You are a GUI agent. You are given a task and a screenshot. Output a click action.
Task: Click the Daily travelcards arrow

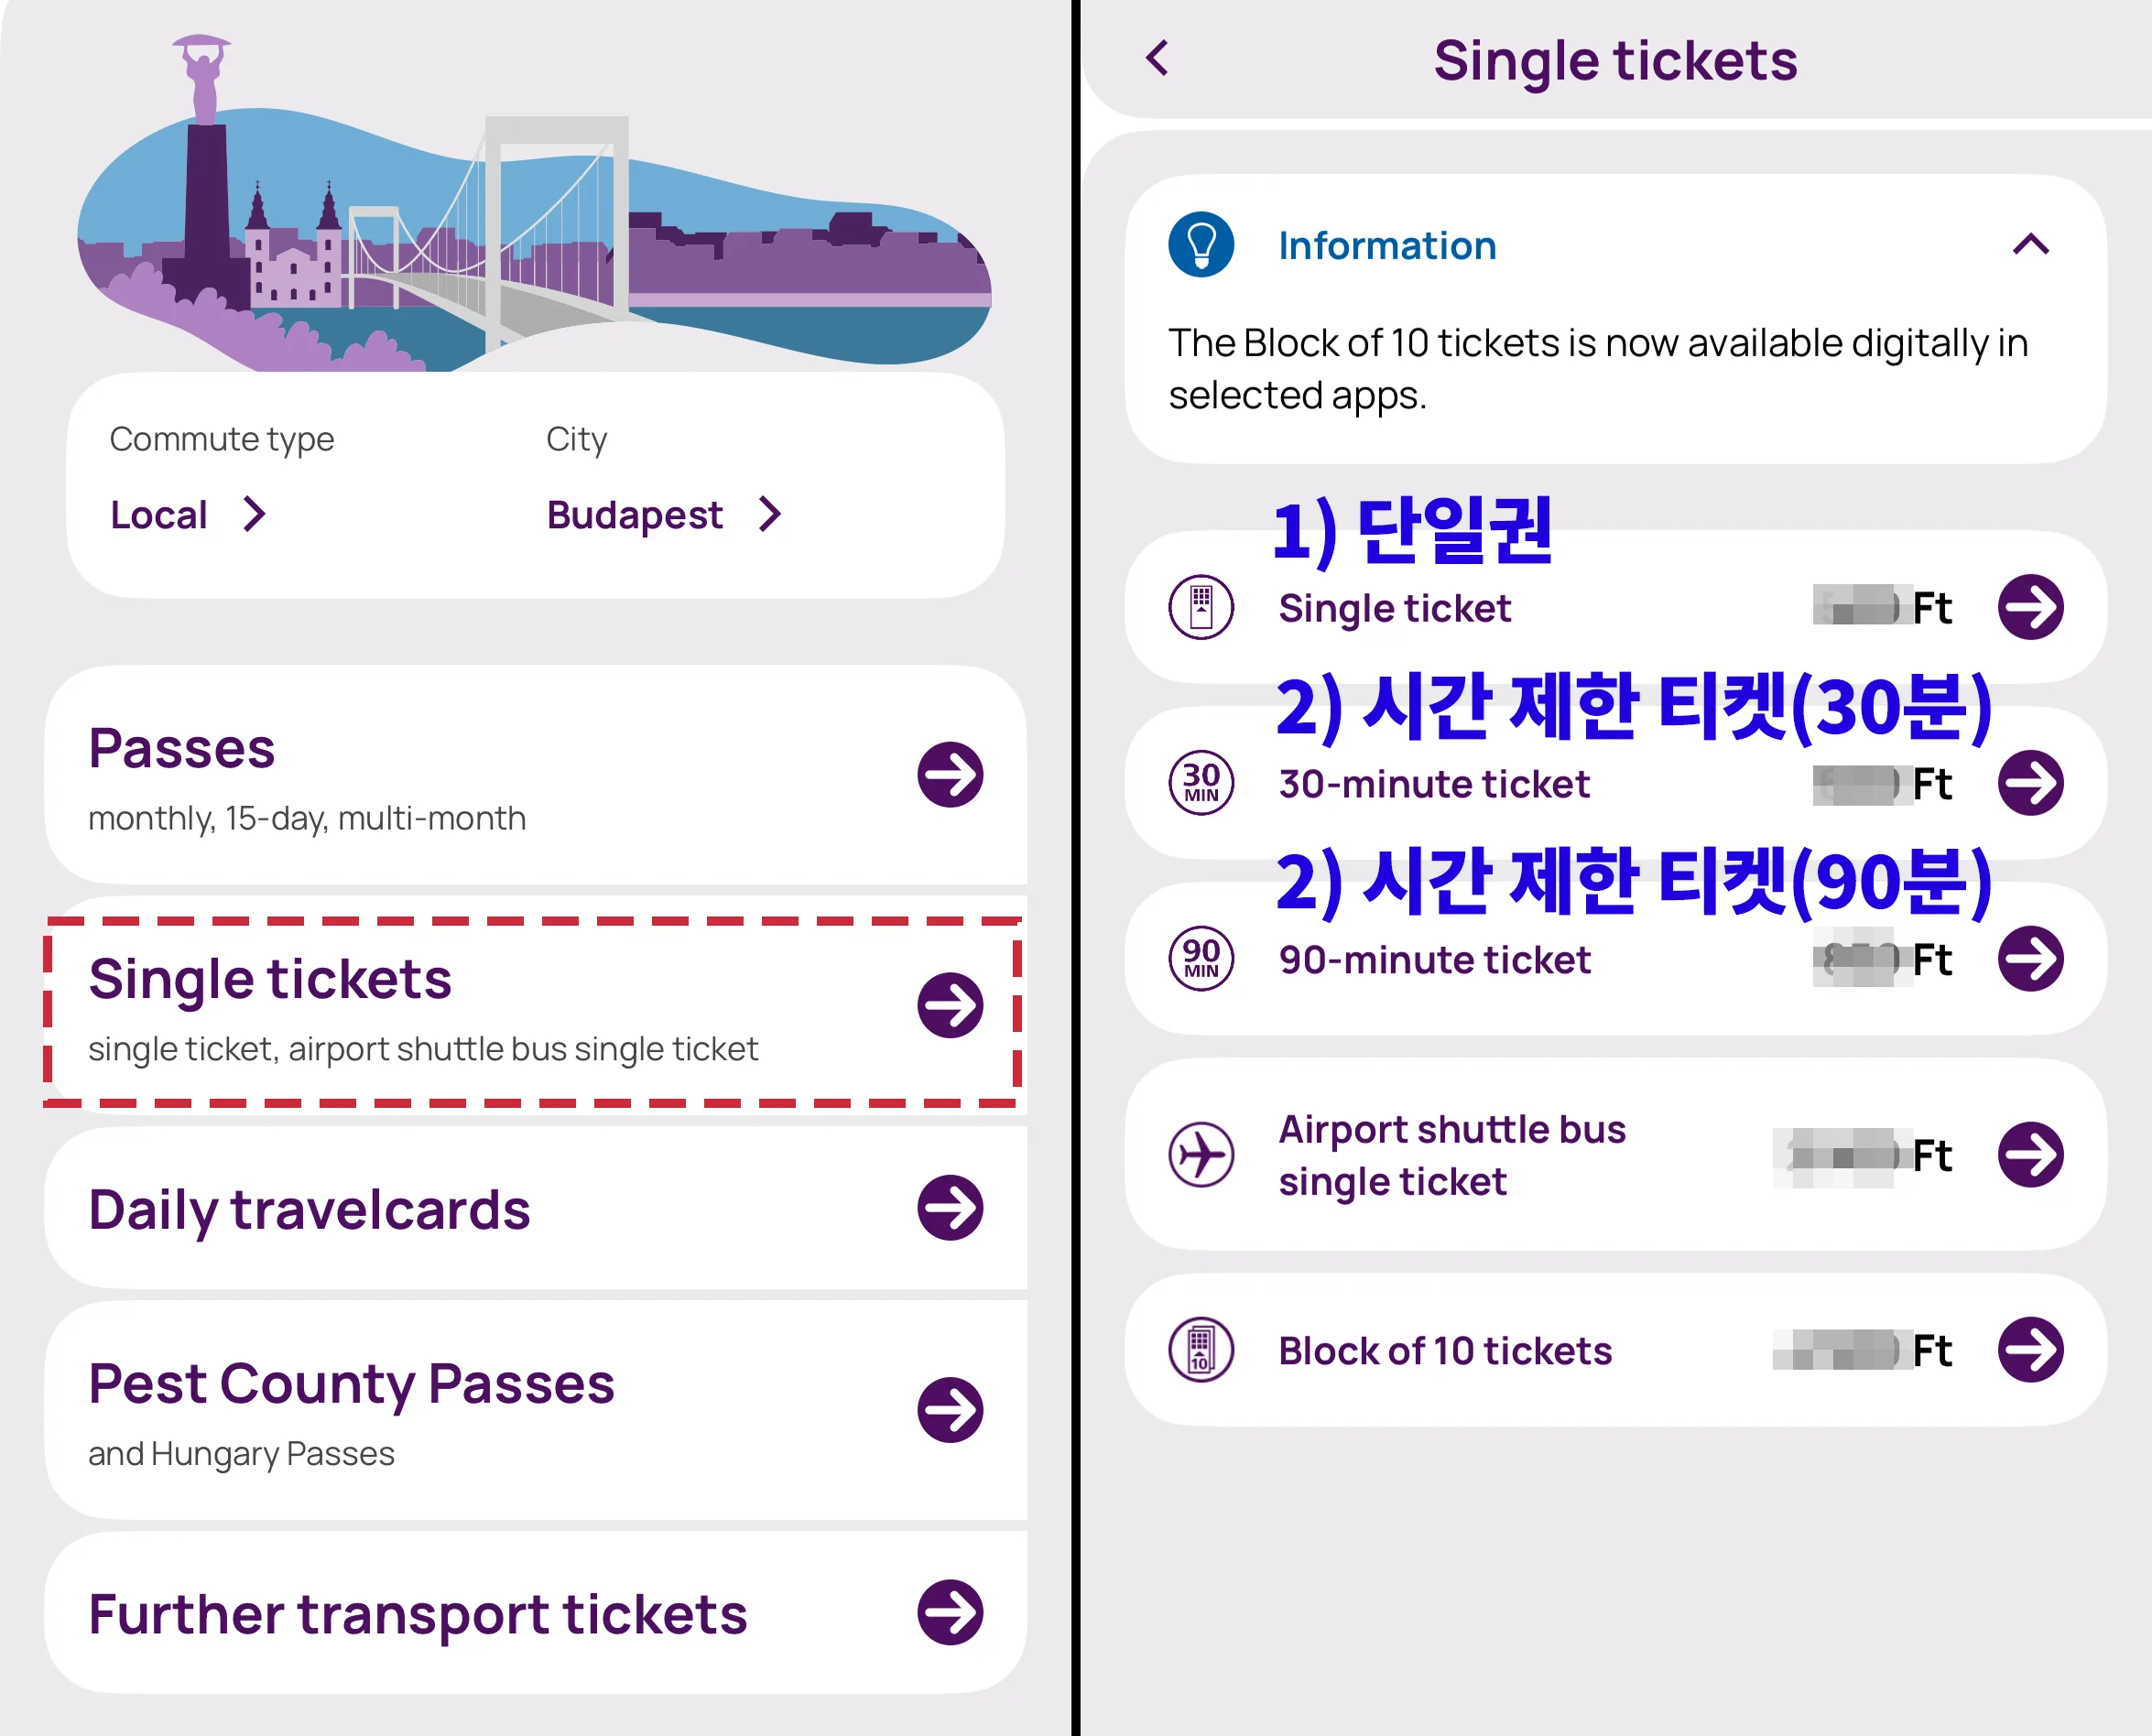950,1208
